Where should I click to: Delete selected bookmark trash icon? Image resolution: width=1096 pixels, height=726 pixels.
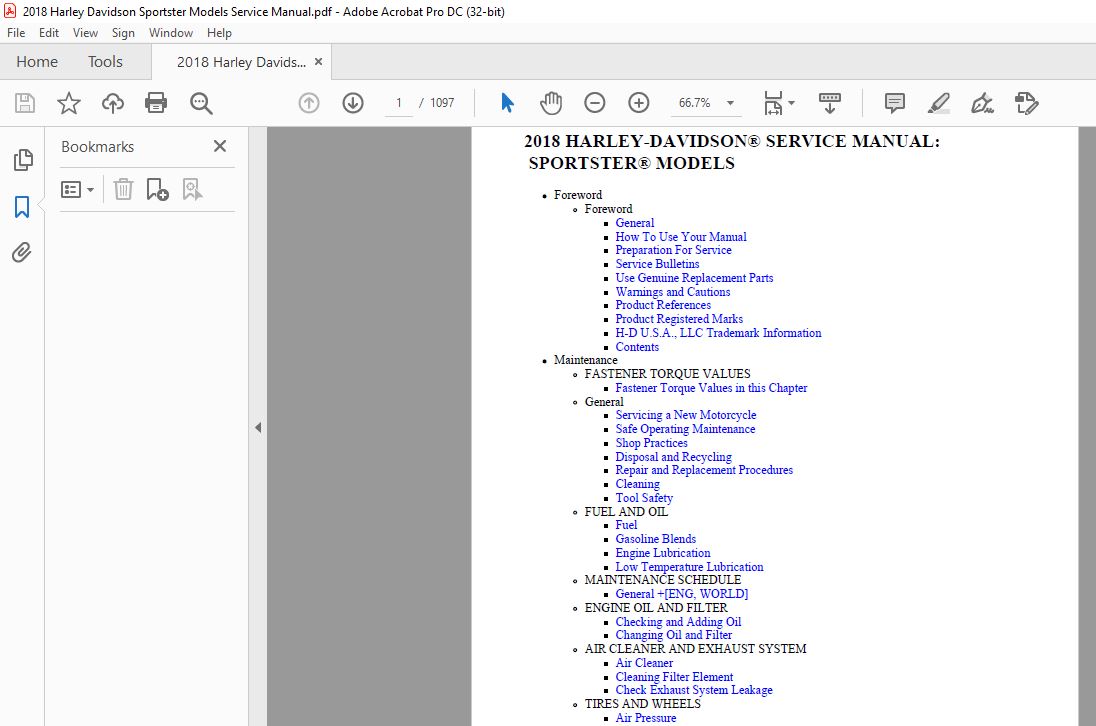click(123, 189)
